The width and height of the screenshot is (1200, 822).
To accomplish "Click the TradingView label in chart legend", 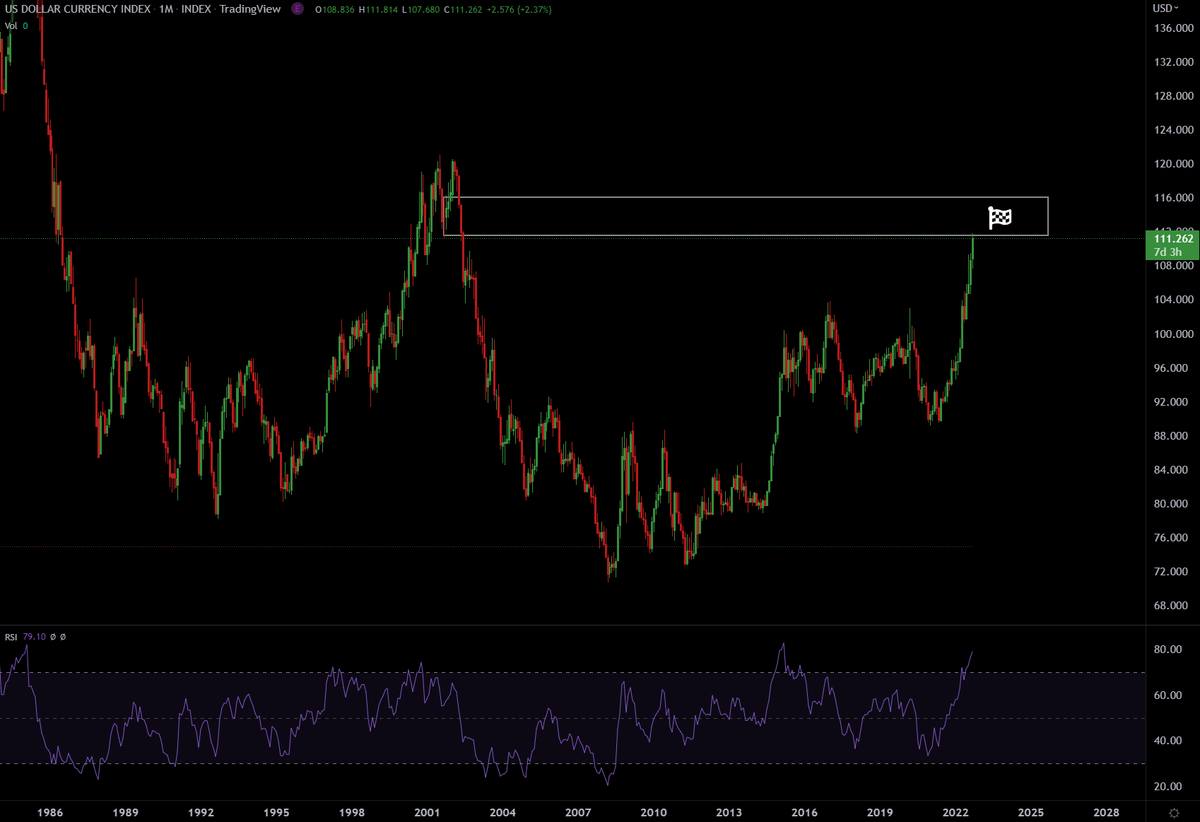I will (252, 10).
